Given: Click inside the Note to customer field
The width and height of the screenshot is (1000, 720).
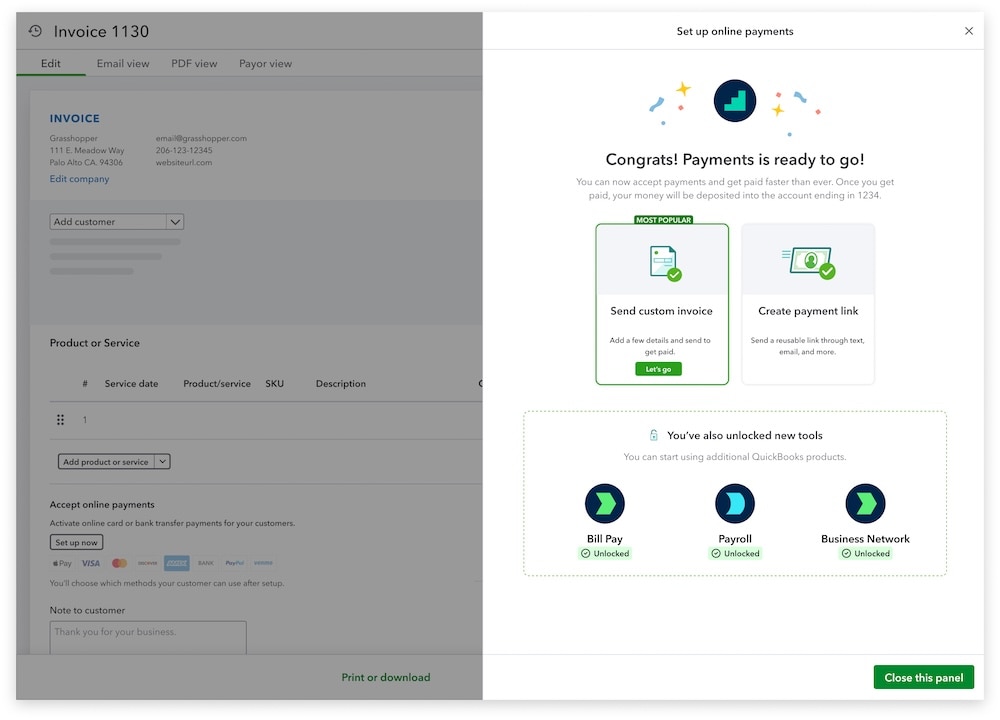Looking at the screenshot, I should tap(148, 637).
